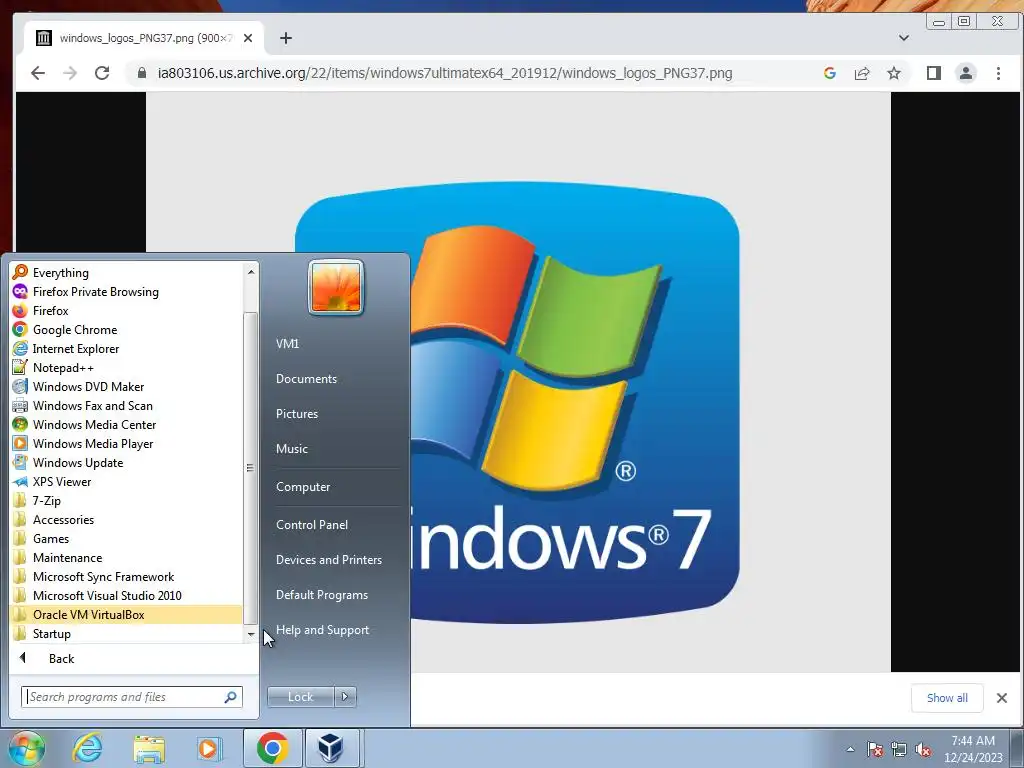
Task: Open the tab search dropdown arrow
Action: 904,38
